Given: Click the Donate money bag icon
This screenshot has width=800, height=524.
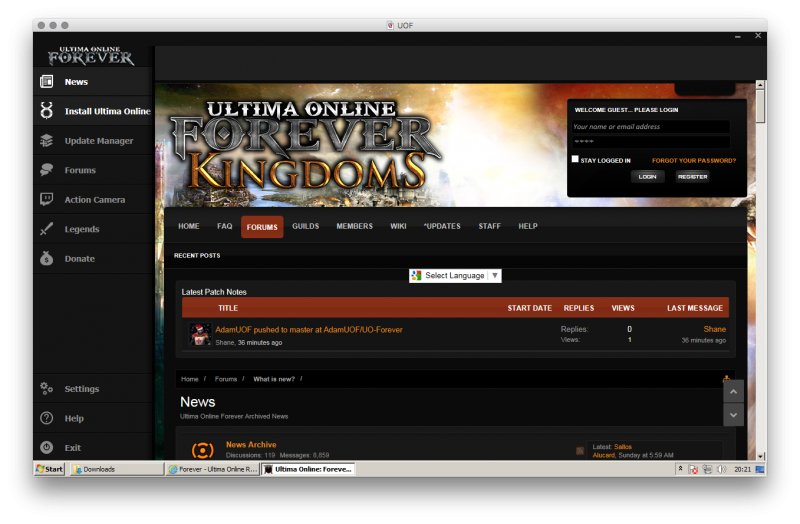Looking at the screenshot, I should coord(46,258).
